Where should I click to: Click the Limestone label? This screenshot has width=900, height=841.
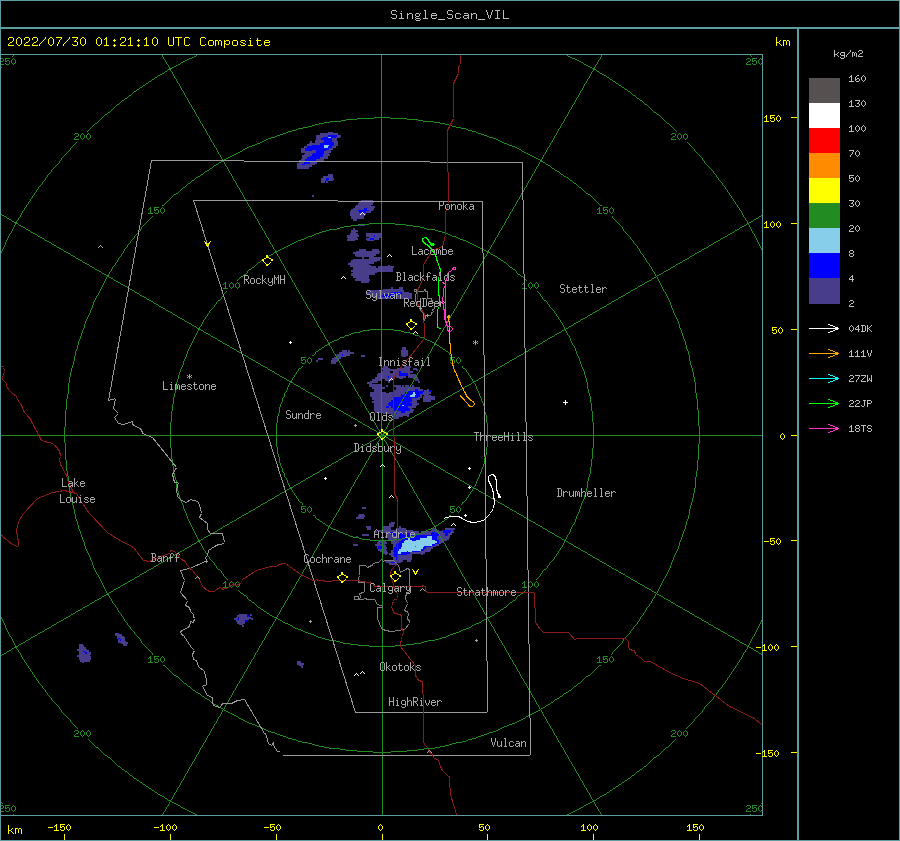[x=189, y=386]
